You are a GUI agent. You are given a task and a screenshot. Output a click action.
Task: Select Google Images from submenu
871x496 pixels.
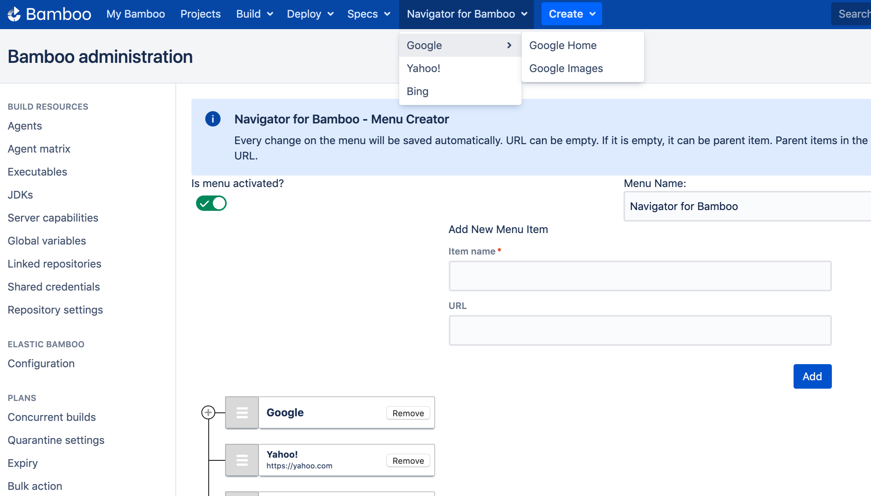(566, 68)
